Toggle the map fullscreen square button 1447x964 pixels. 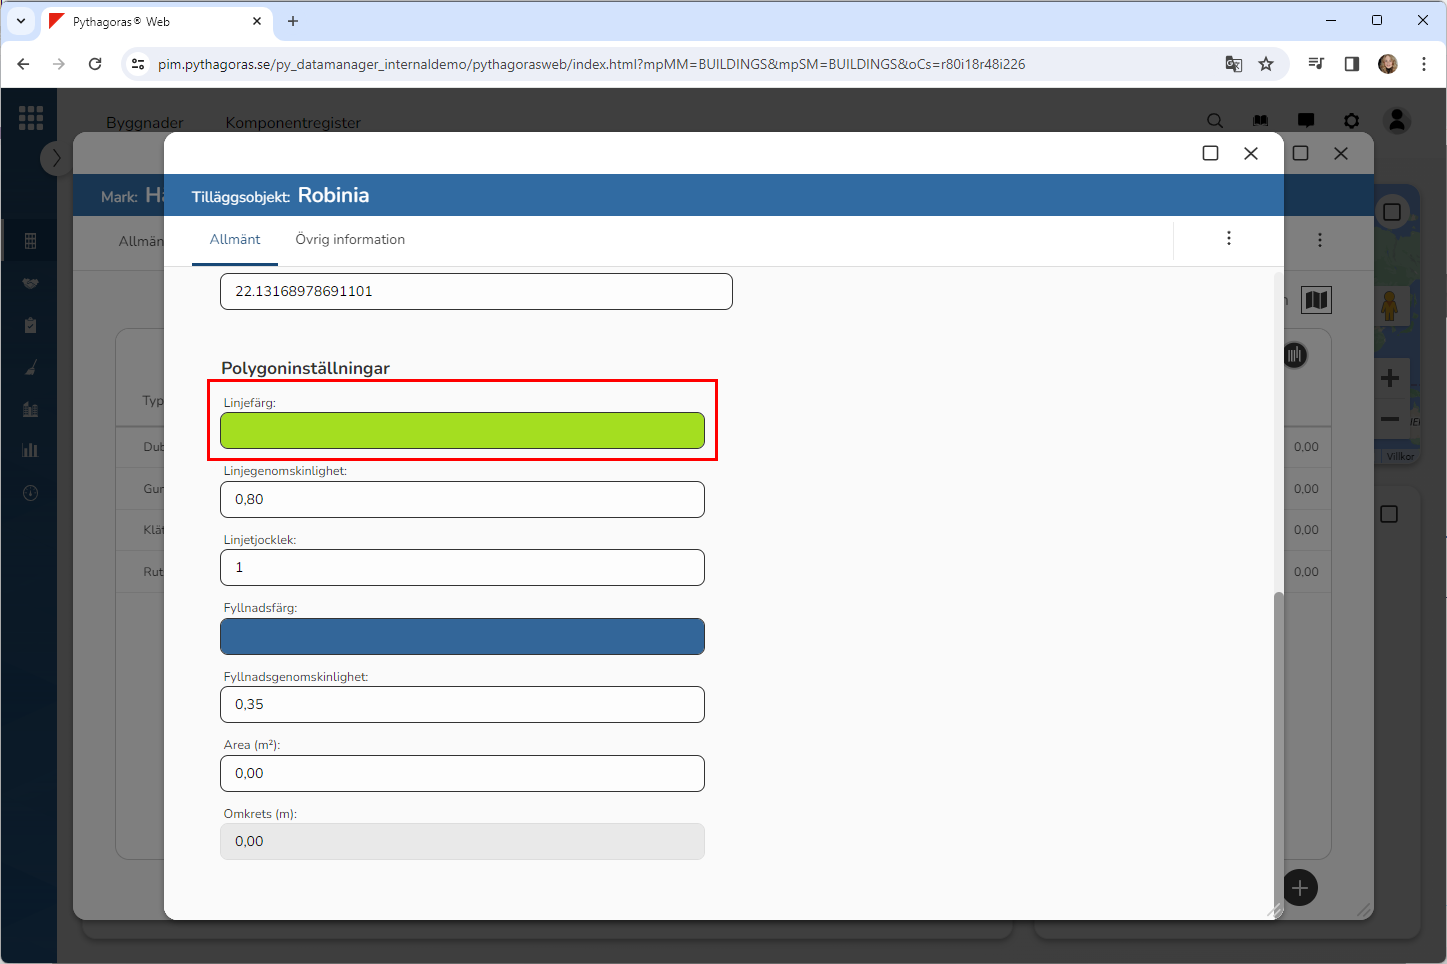pos(1391,212)
